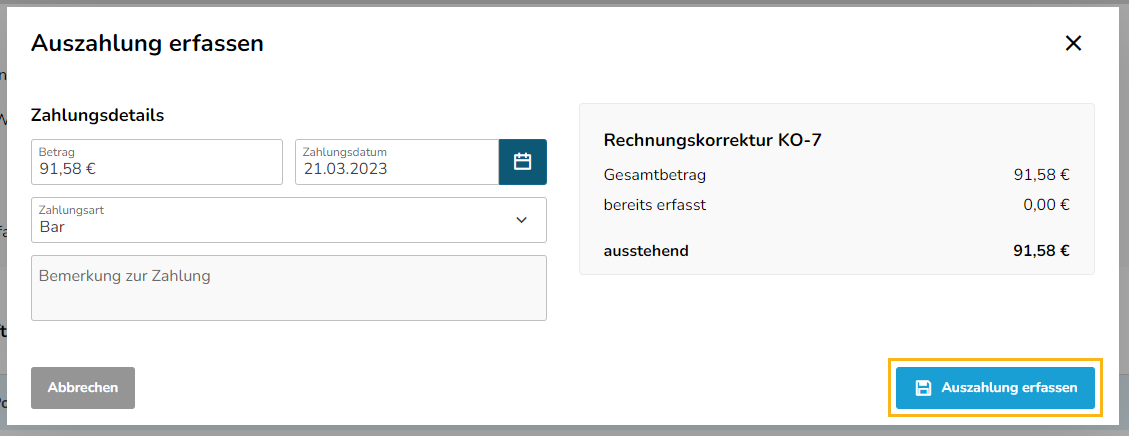
Task: Click the bold ausstehend label
Action: [646, 251]
